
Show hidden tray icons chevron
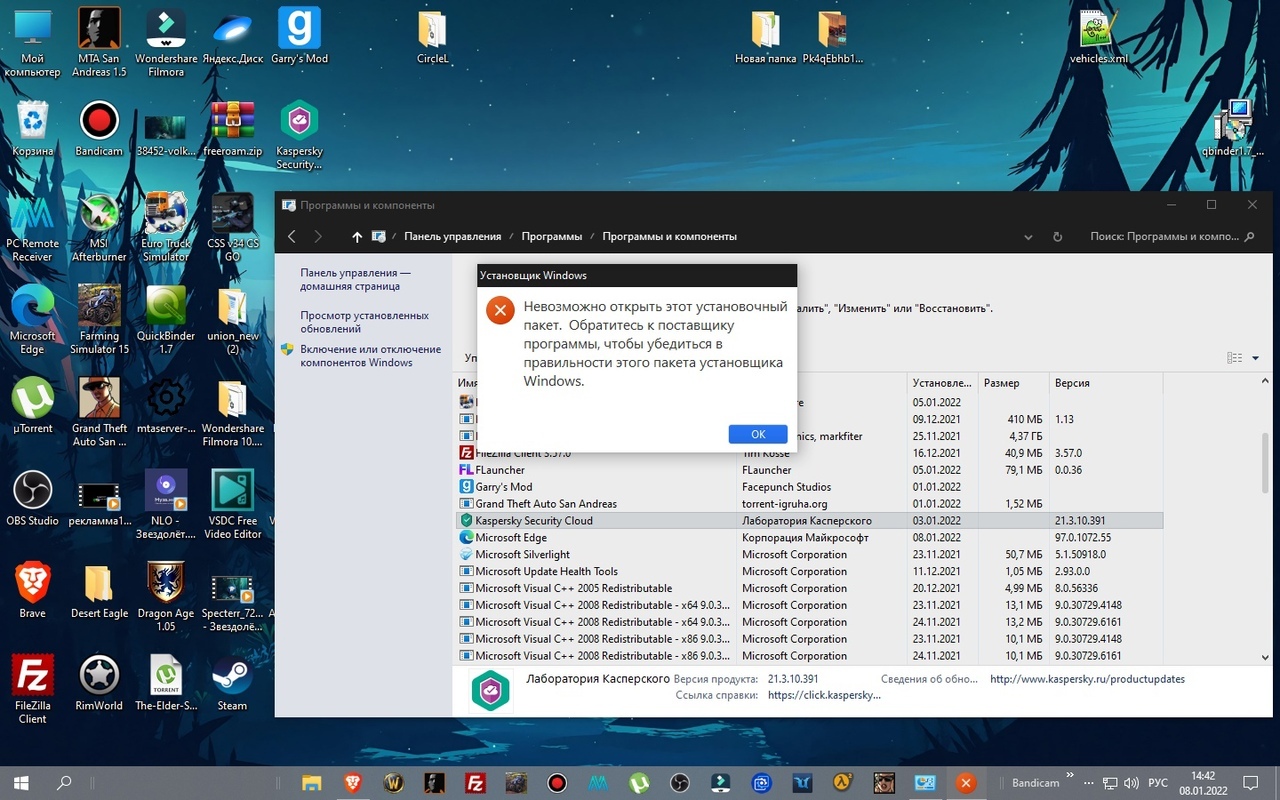coord(1070,776)
